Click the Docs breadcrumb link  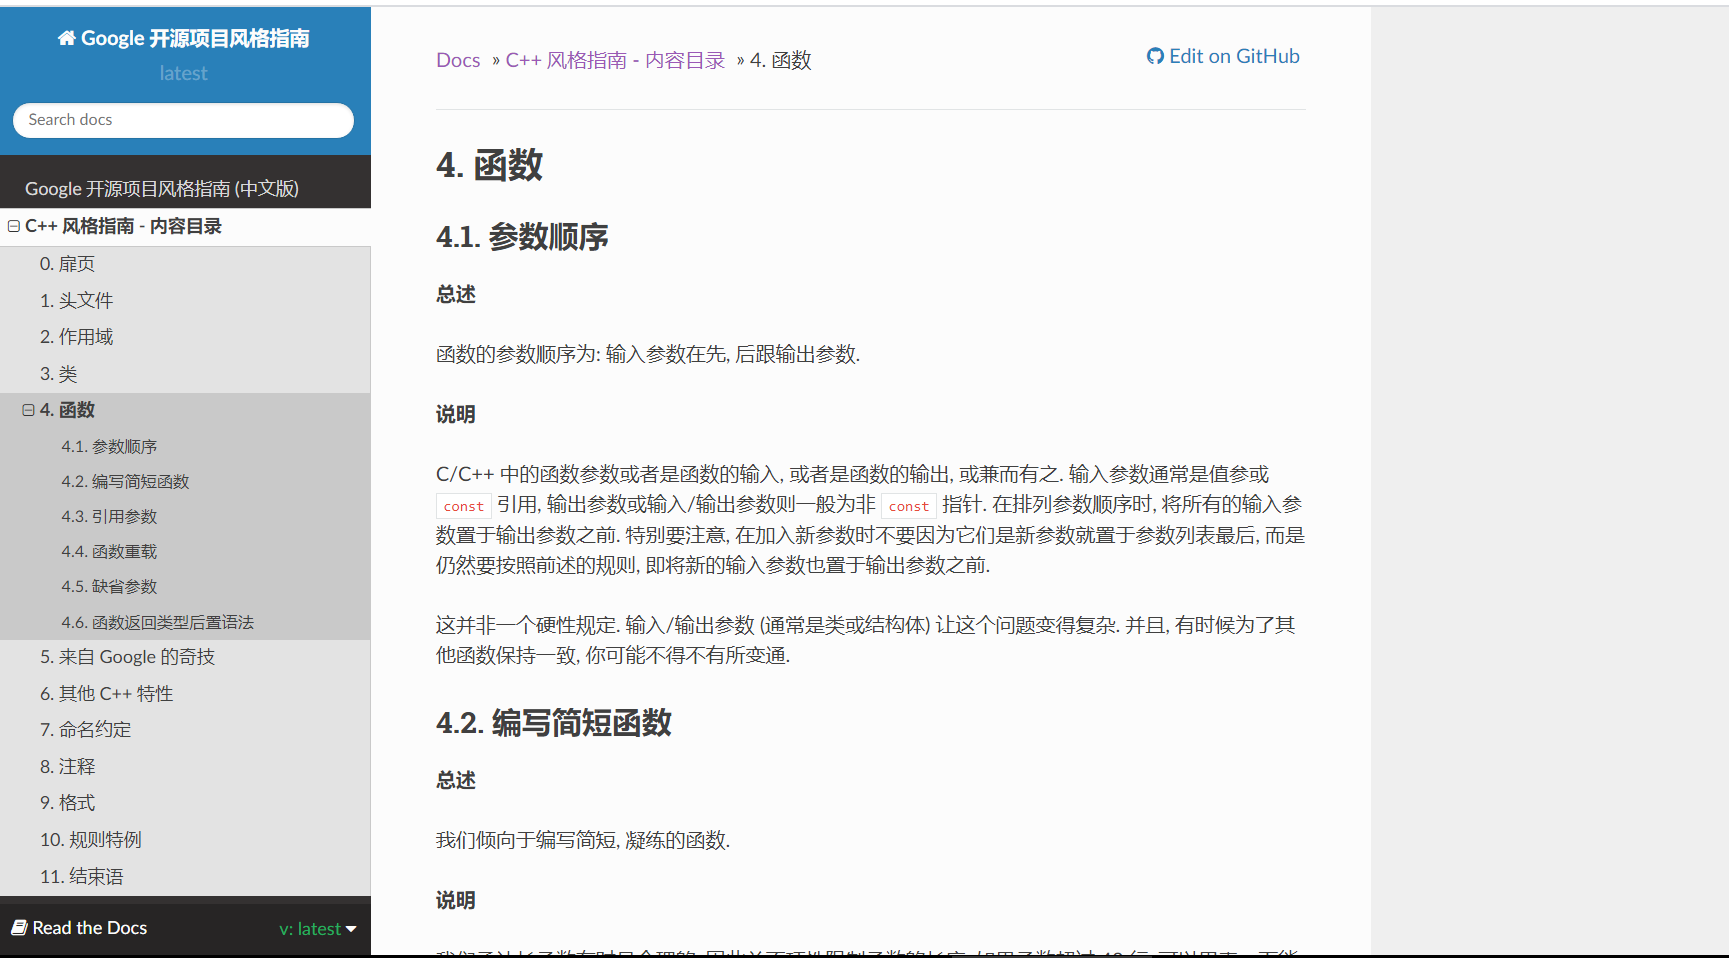tap(458, 60)
